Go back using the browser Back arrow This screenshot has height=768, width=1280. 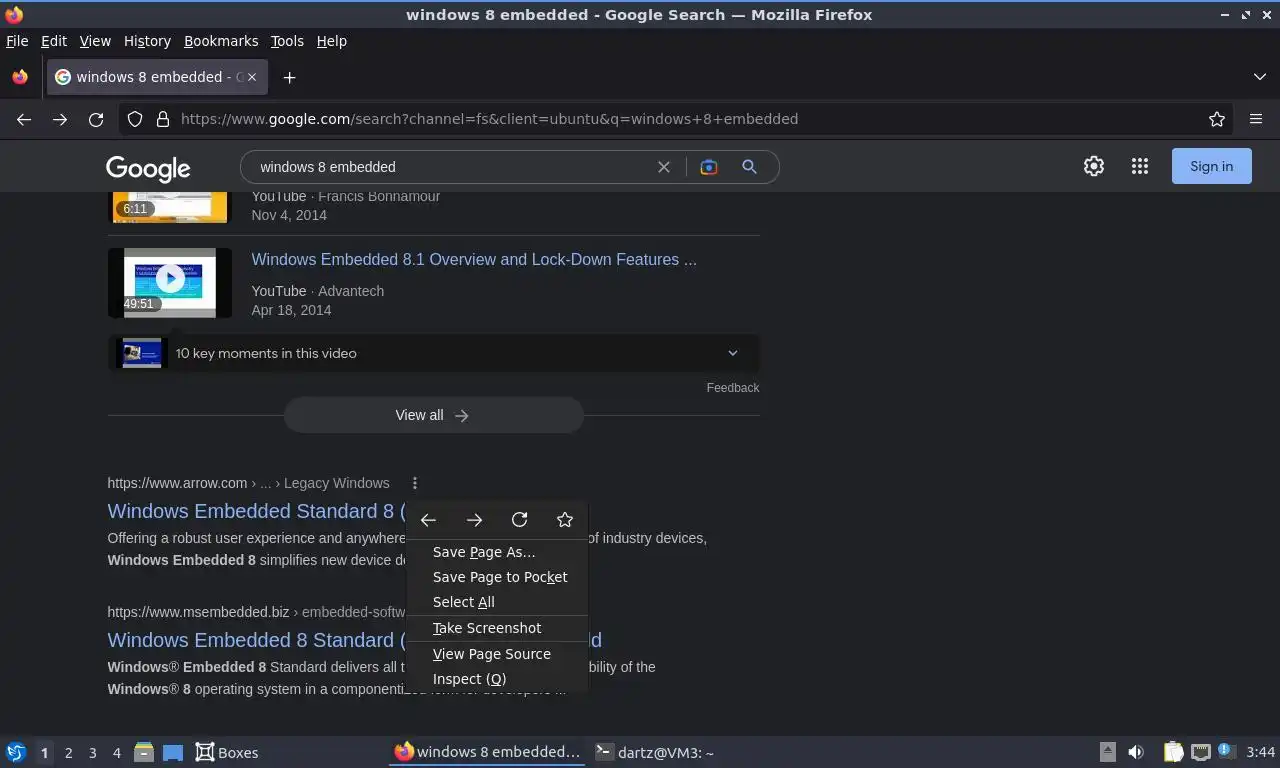[24, 119]
